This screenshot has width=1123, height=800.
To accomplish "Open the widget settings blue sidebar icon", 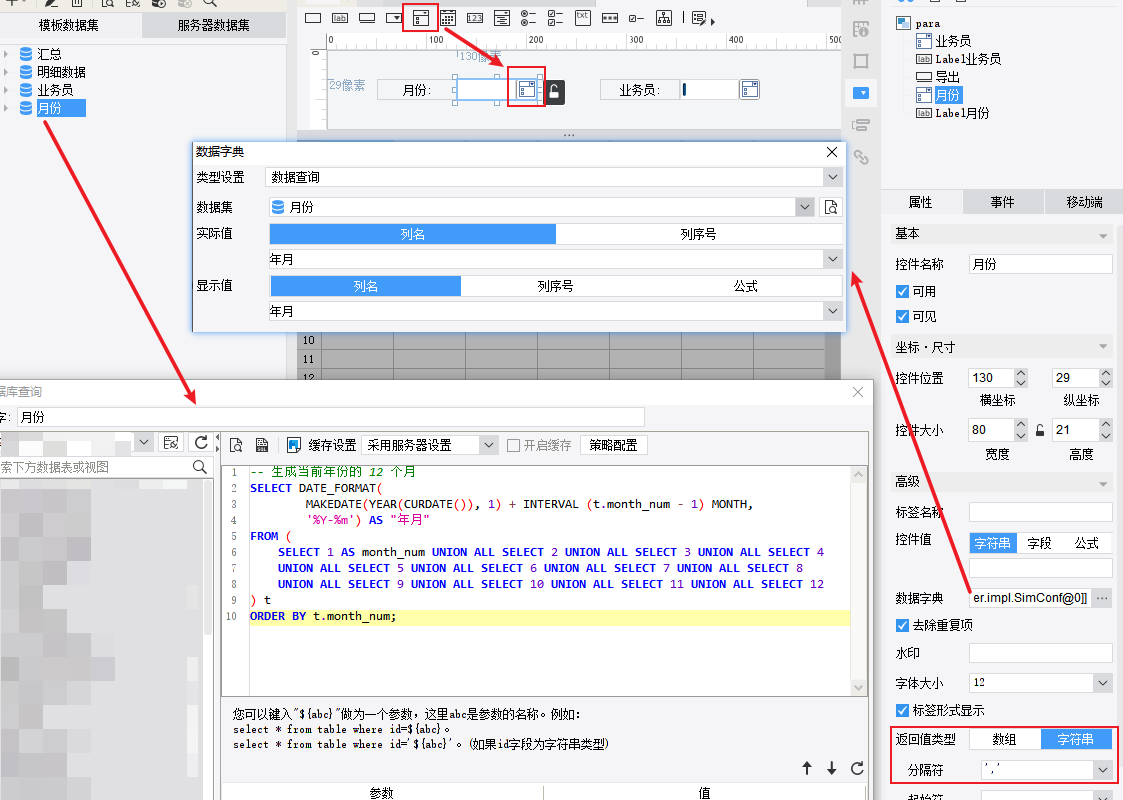I will 861,93.
